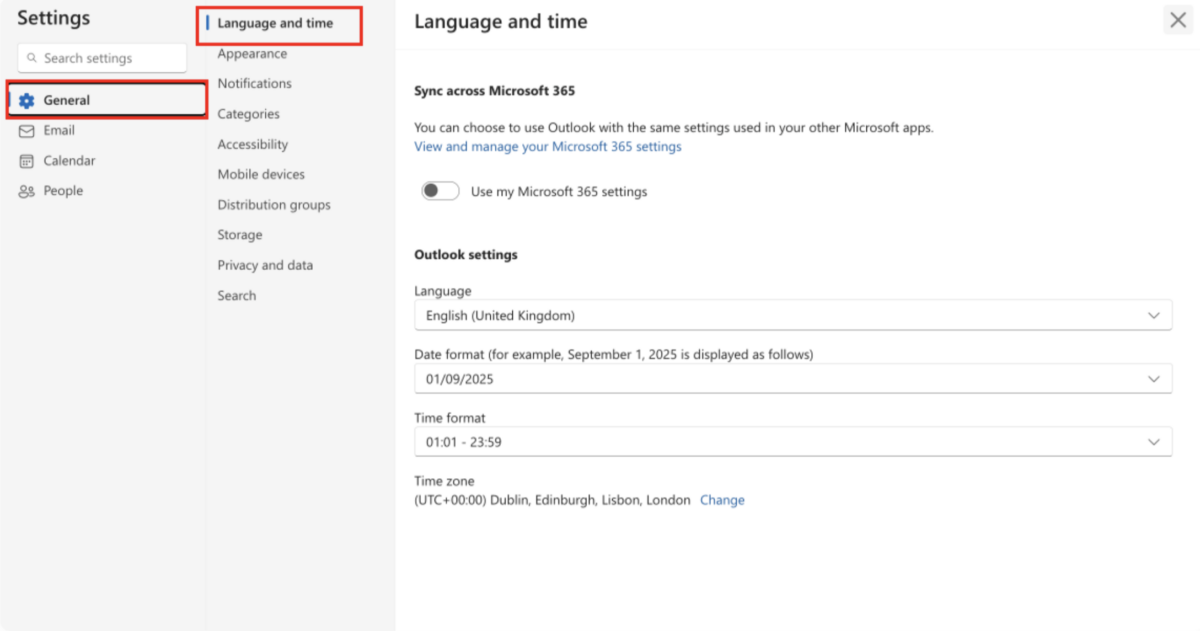Select the Email envelope icon
Screen dimensions: 1200x631
coord(25,130)
